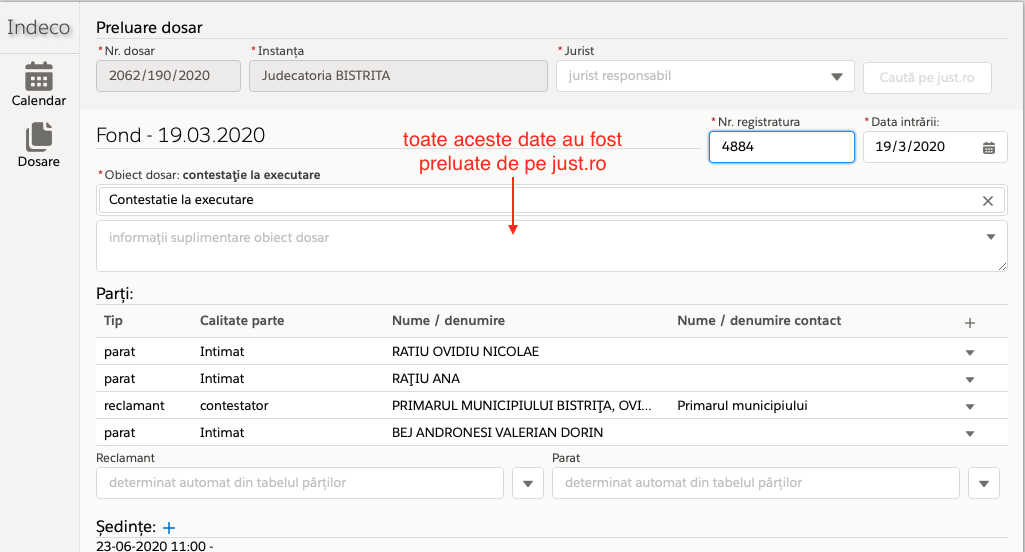Add a new Ședințe entry with plus
The height and width of the screenshot is (552, 1025).
(168, 527)
